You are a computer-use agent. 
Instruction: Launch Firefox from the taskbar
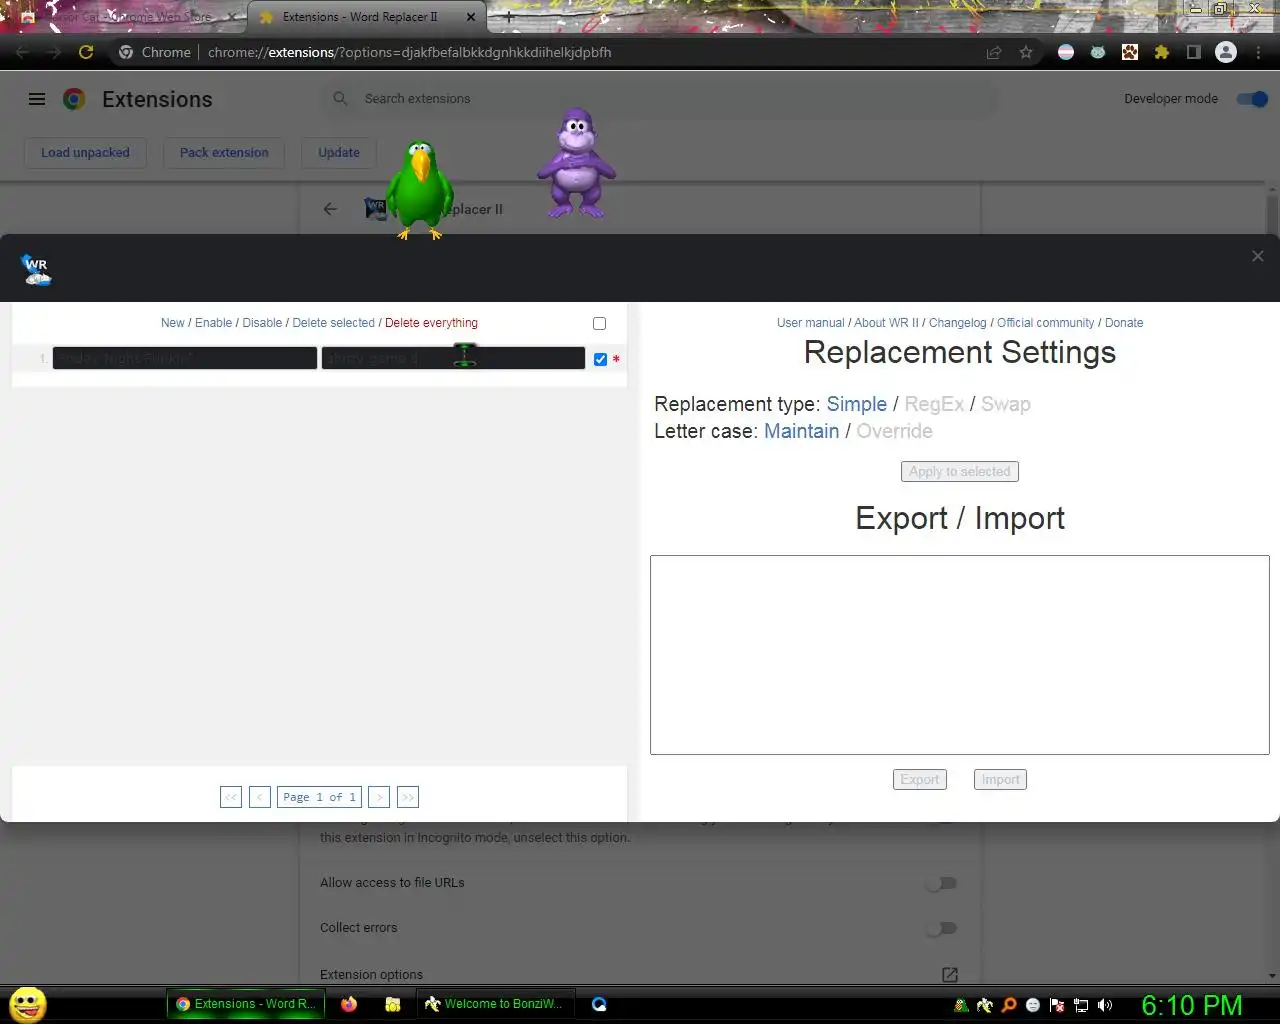[x=349, y=1004]
